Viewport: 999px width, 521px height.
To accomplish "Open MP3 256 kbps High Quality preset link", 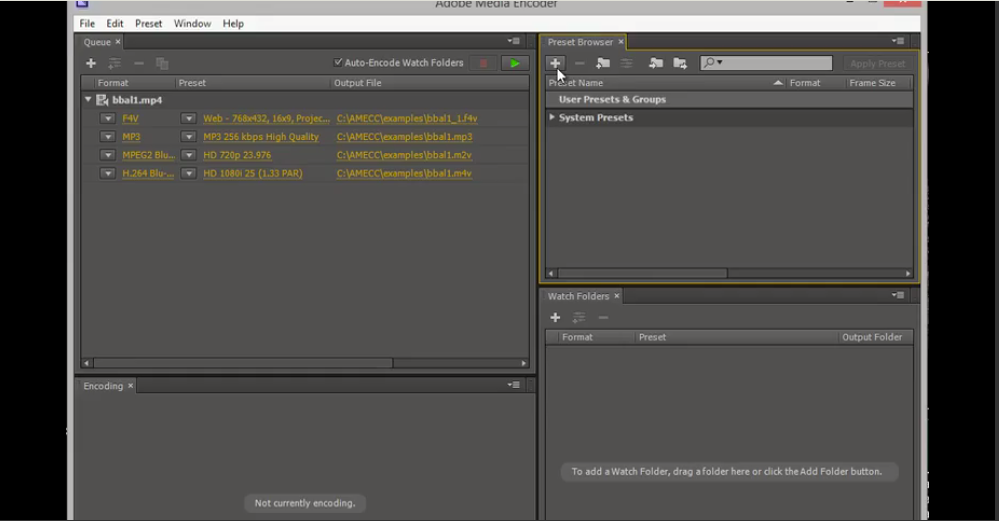I will (261, 136).
